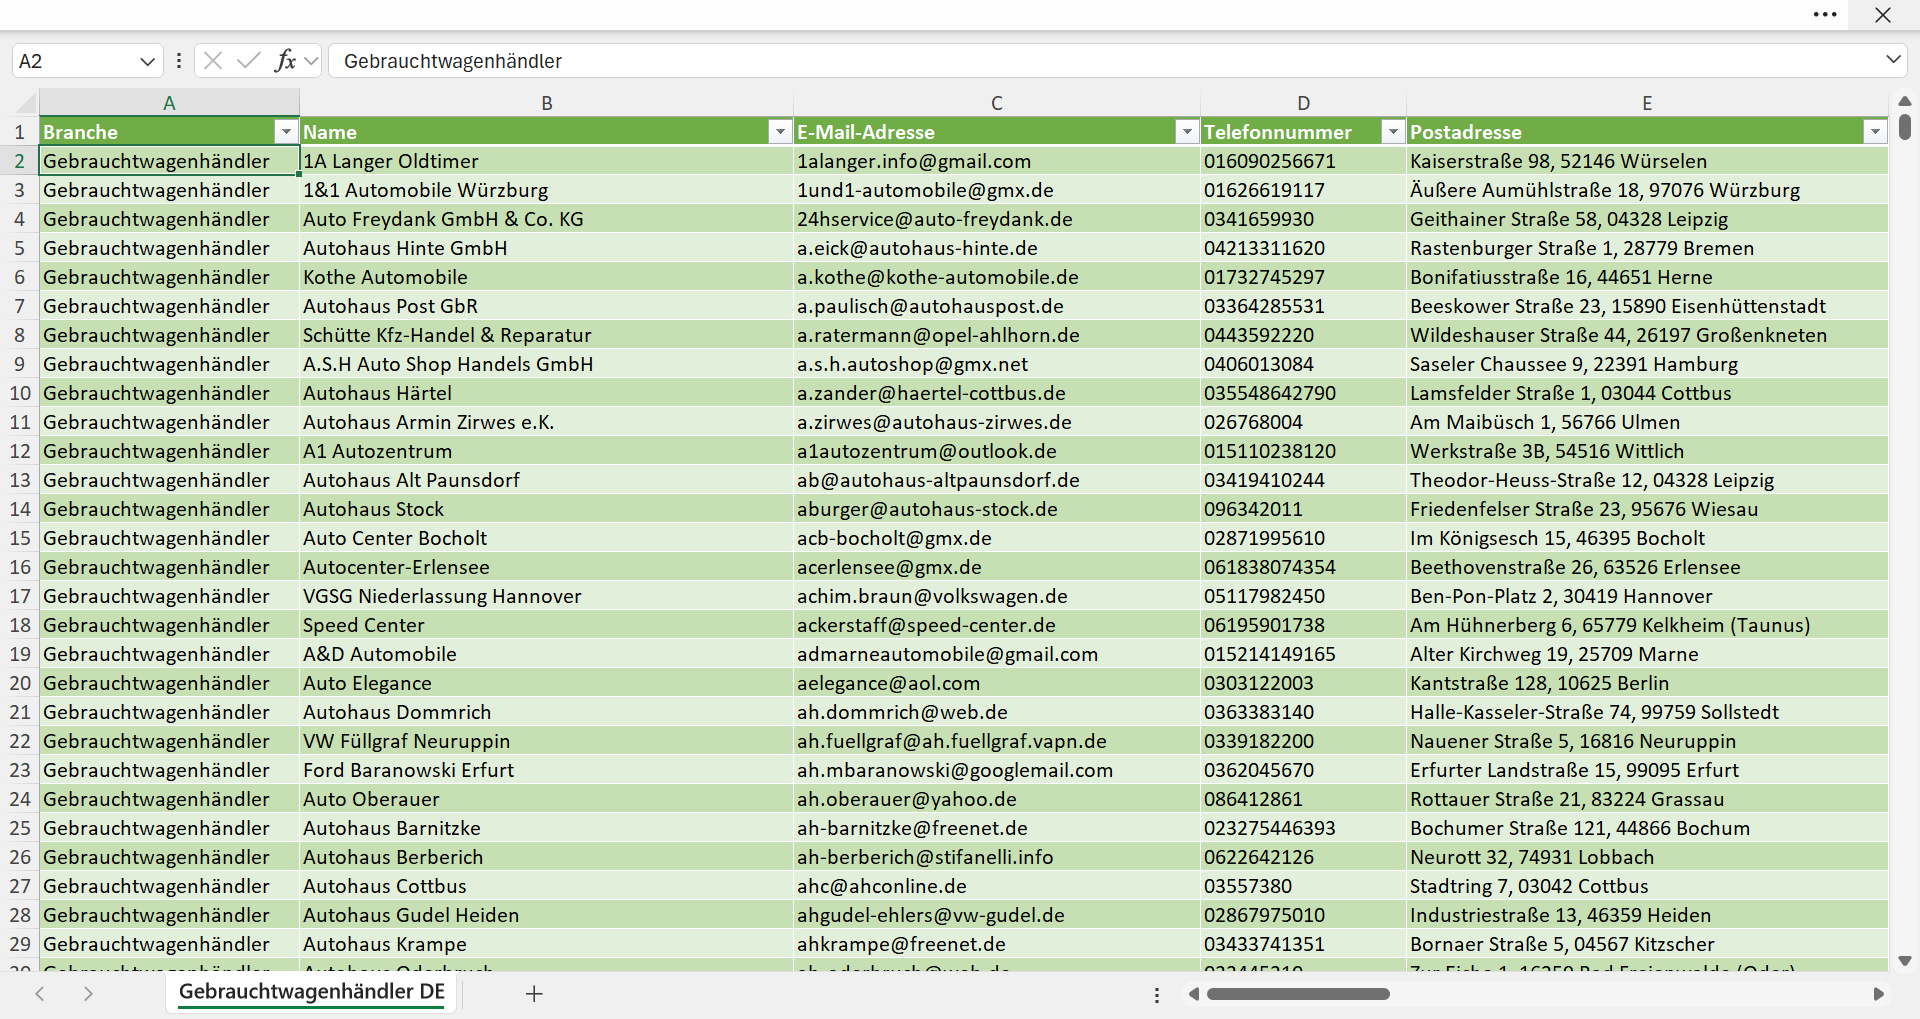Select Schütte Kfz-Handel & Reparatur cell

click(x=547, y=335)
